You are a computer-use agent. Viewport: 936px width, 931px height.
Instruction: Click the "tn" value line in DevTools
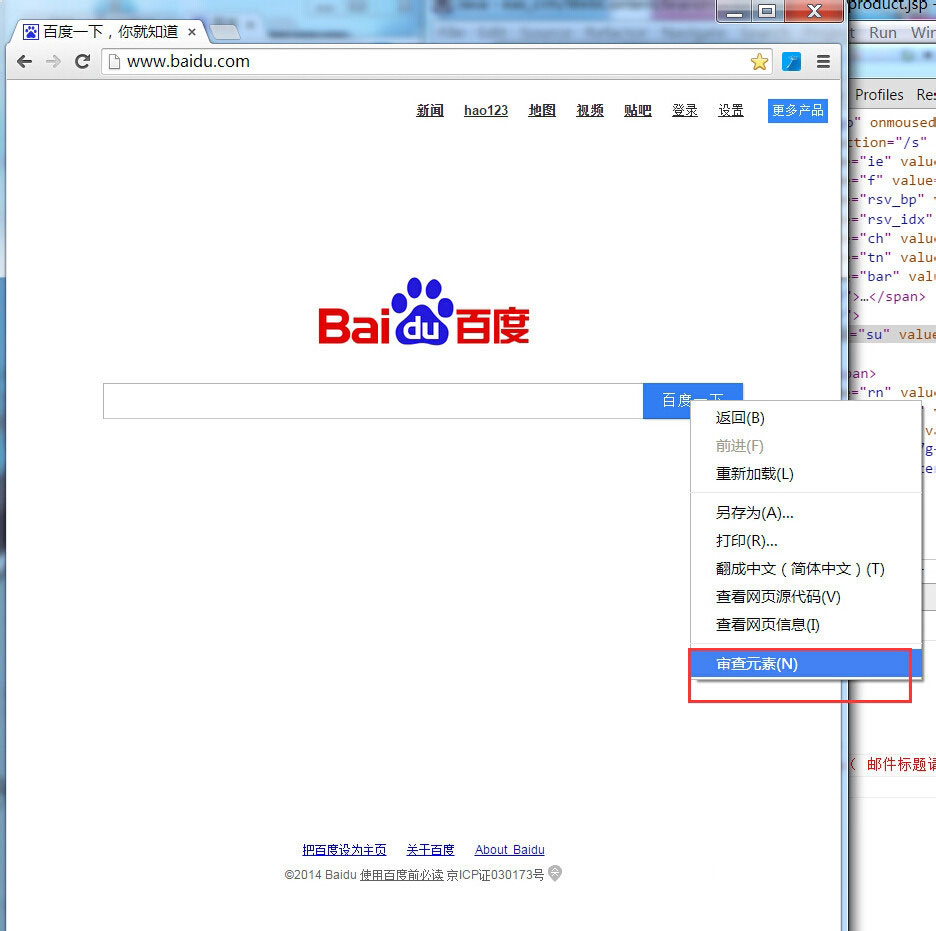coord(893,258)
